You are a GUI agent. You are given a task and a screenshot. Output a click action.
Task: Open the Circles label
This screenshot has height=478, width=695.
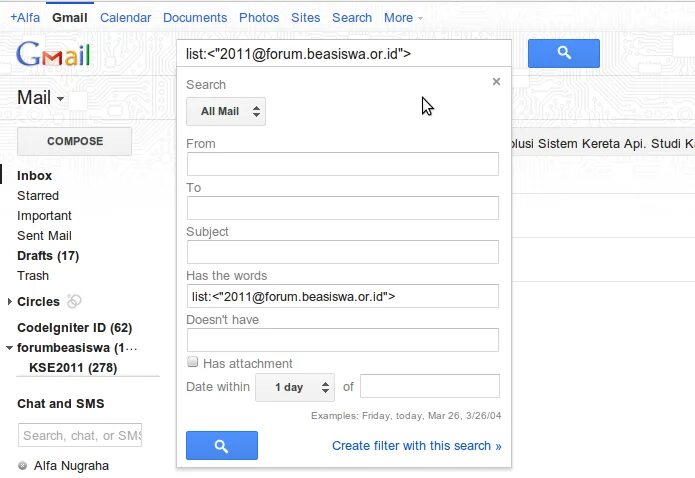38,302
